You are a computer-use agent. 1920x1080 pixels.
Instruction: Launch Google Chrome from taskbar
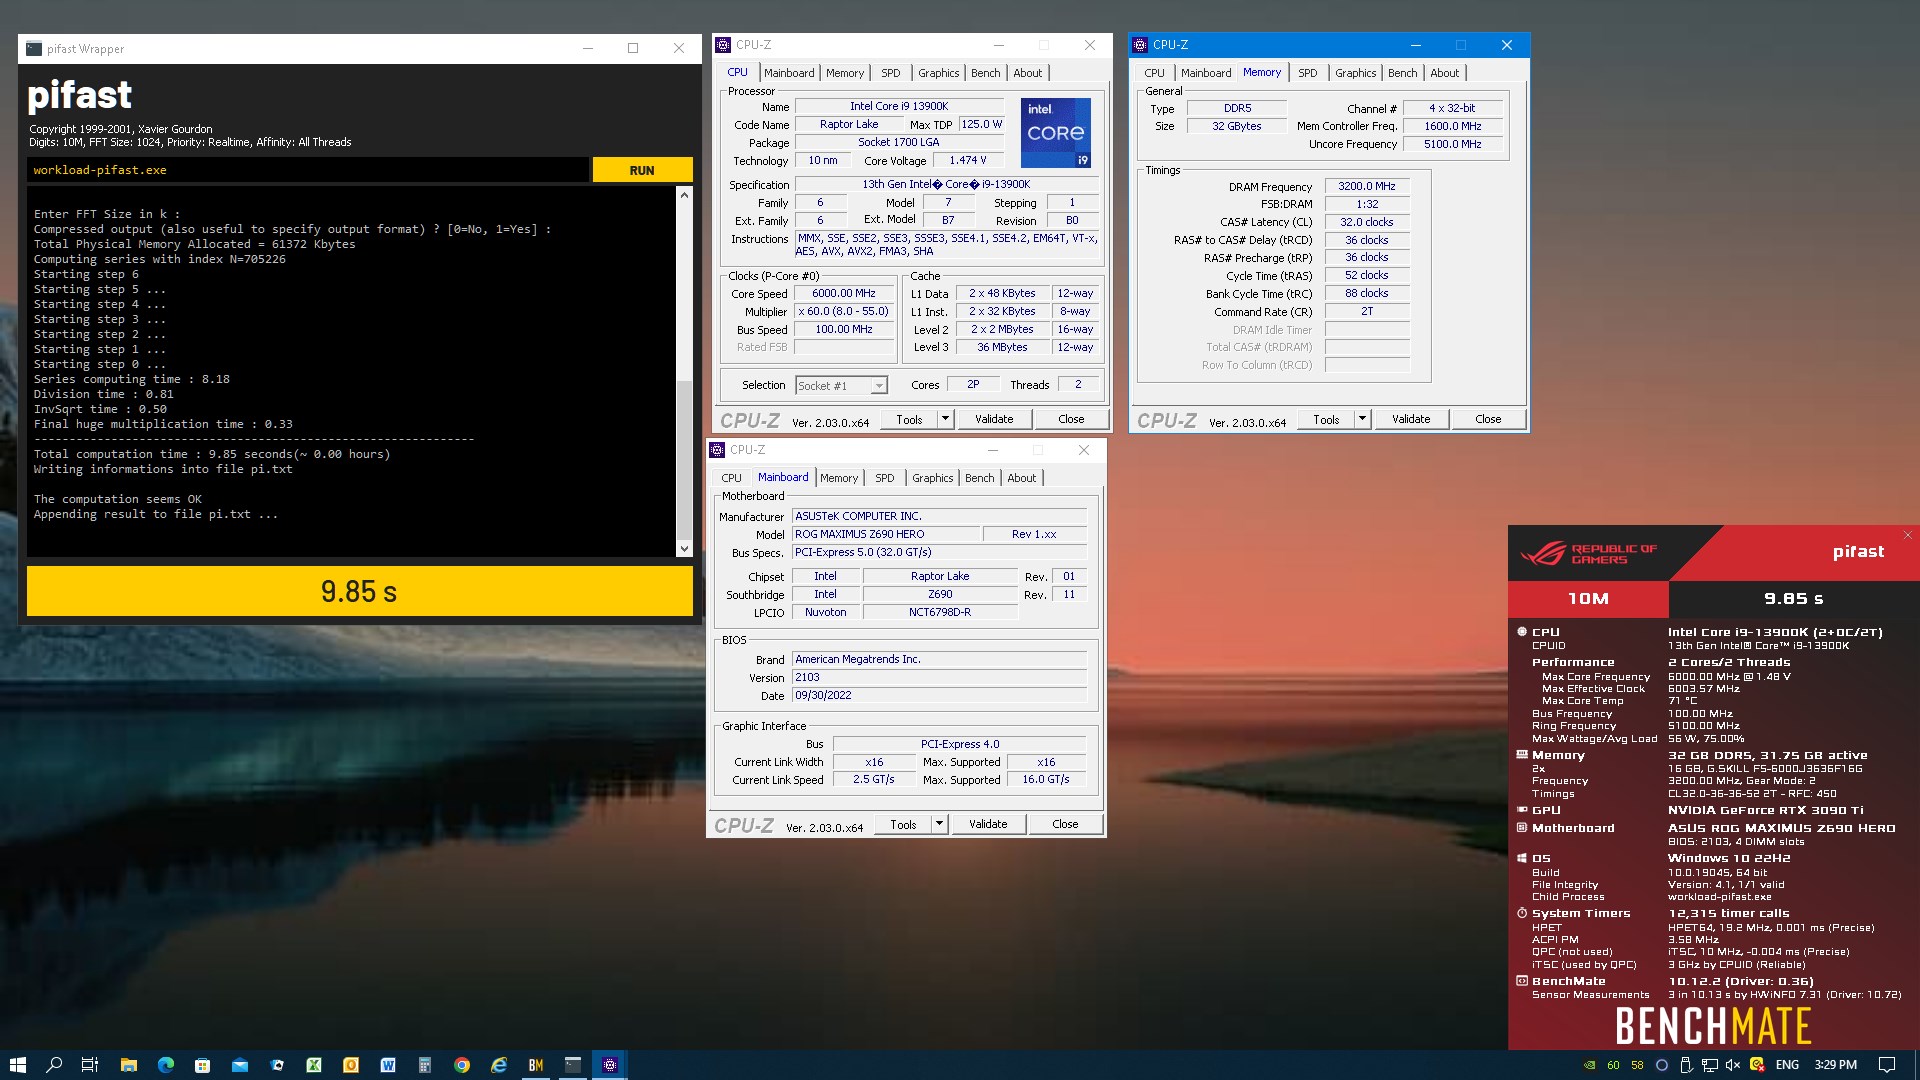(x=462, y=1065)
